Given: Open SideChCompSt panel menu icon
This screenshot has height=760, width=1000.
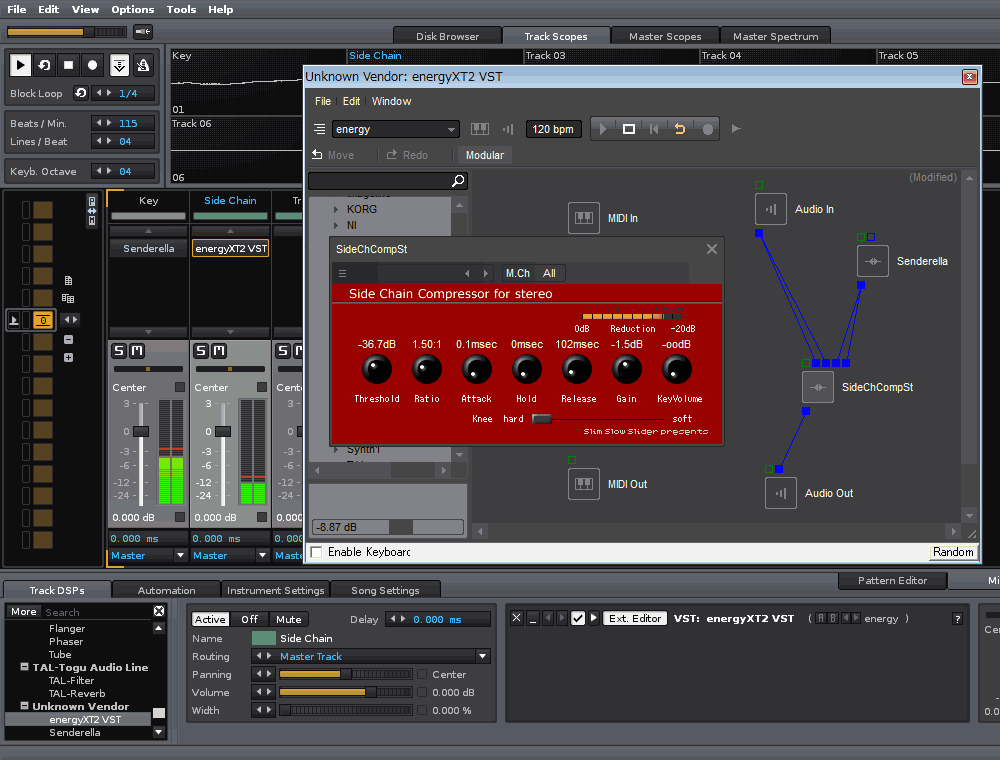Looking at the screenshot, I should (x=342, y=274).
